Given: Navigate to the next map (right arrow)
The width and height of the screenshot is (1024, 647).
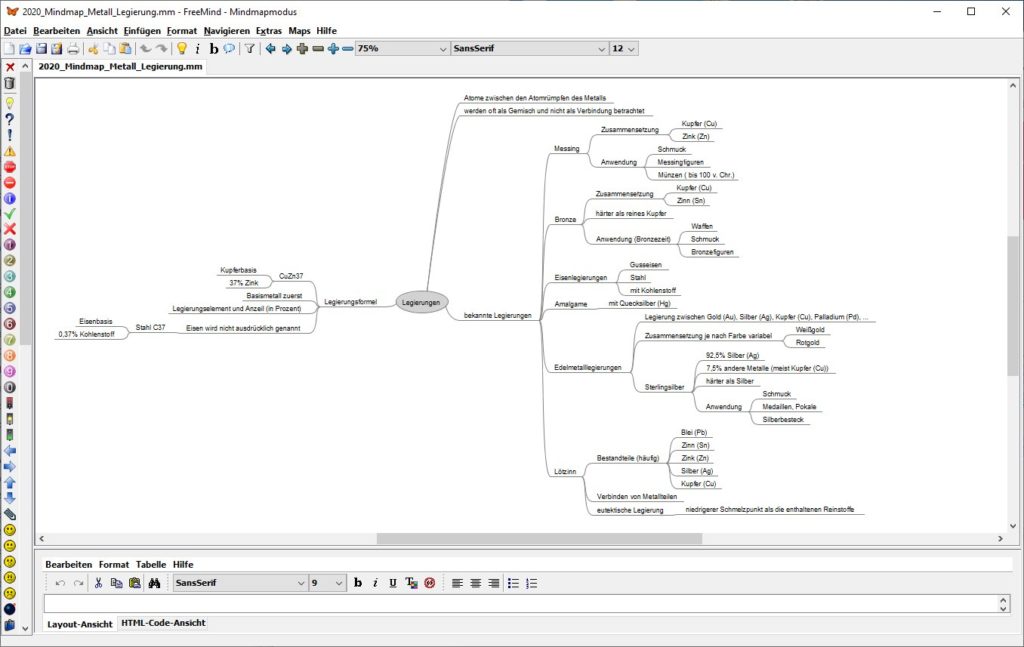Looking at the screenshot, I should (x=286, y=48).
